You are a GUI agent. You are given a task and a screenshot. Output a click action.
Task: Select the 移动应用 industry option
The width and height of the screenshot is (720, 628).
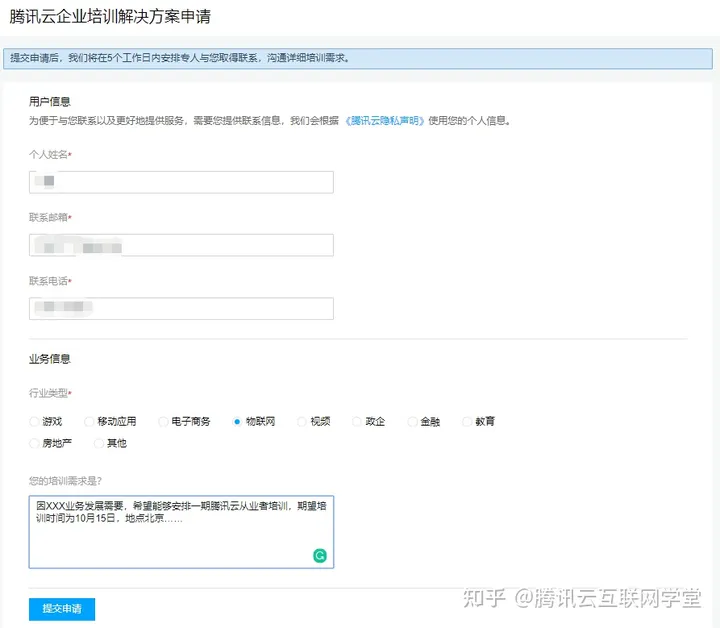pos(89,421)
